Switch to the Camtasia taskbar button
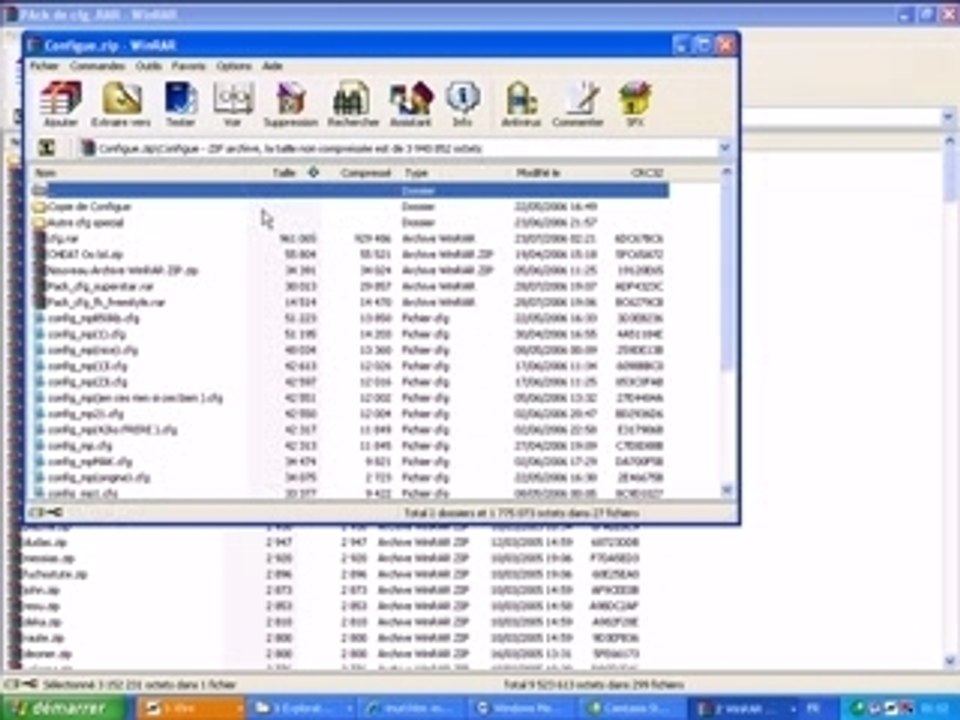Image resolution: width=960 pixels, height=720 pixels. coord(634,708)
